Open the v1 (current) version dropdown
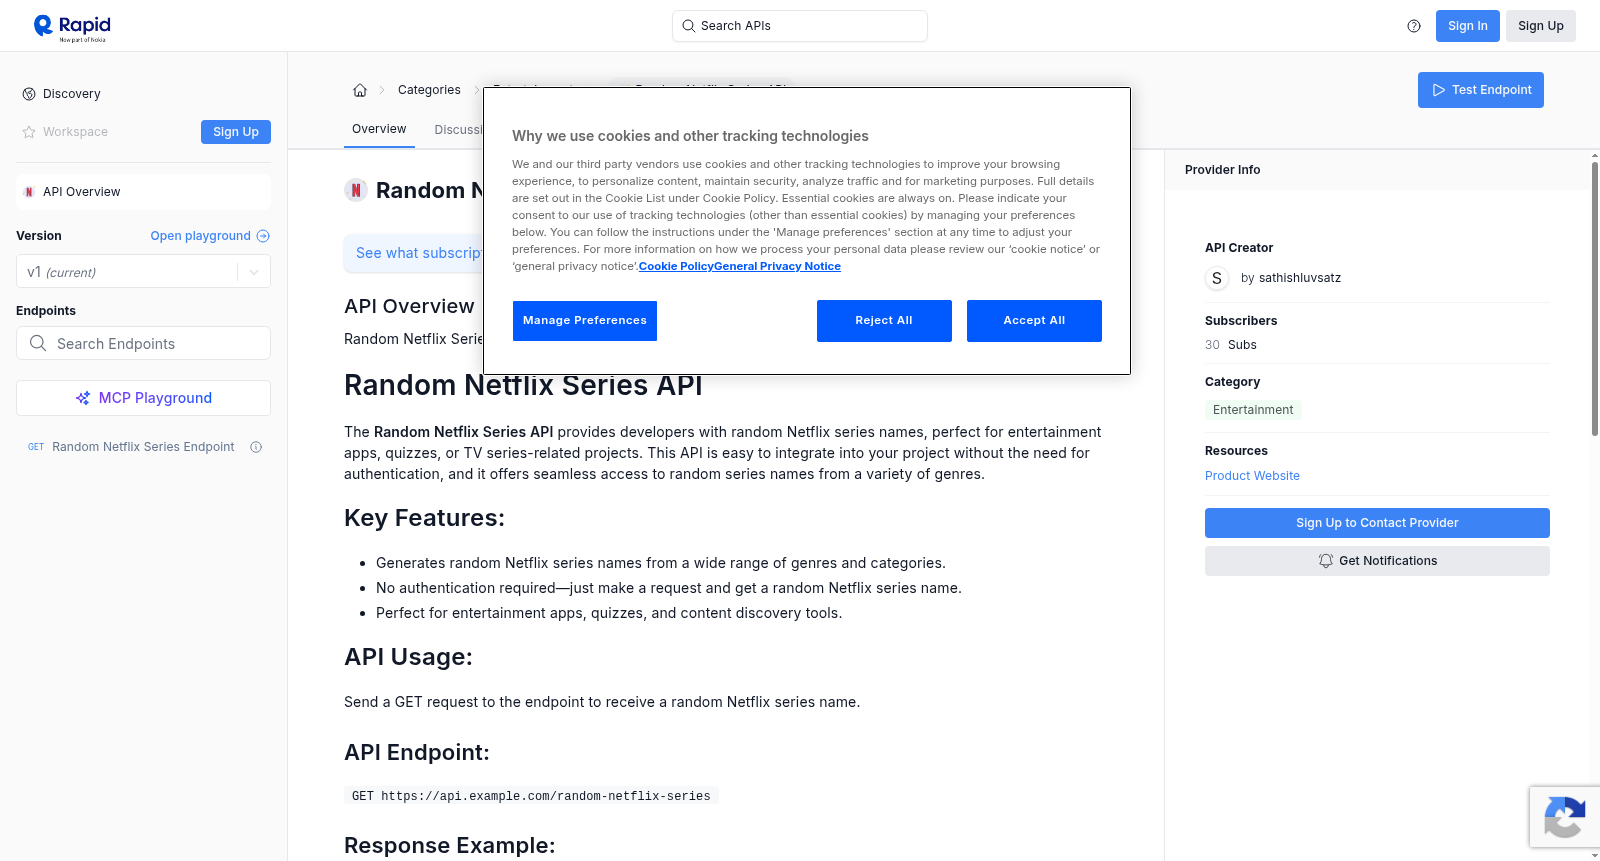1600x861 pixels. [x=143, y=271]
